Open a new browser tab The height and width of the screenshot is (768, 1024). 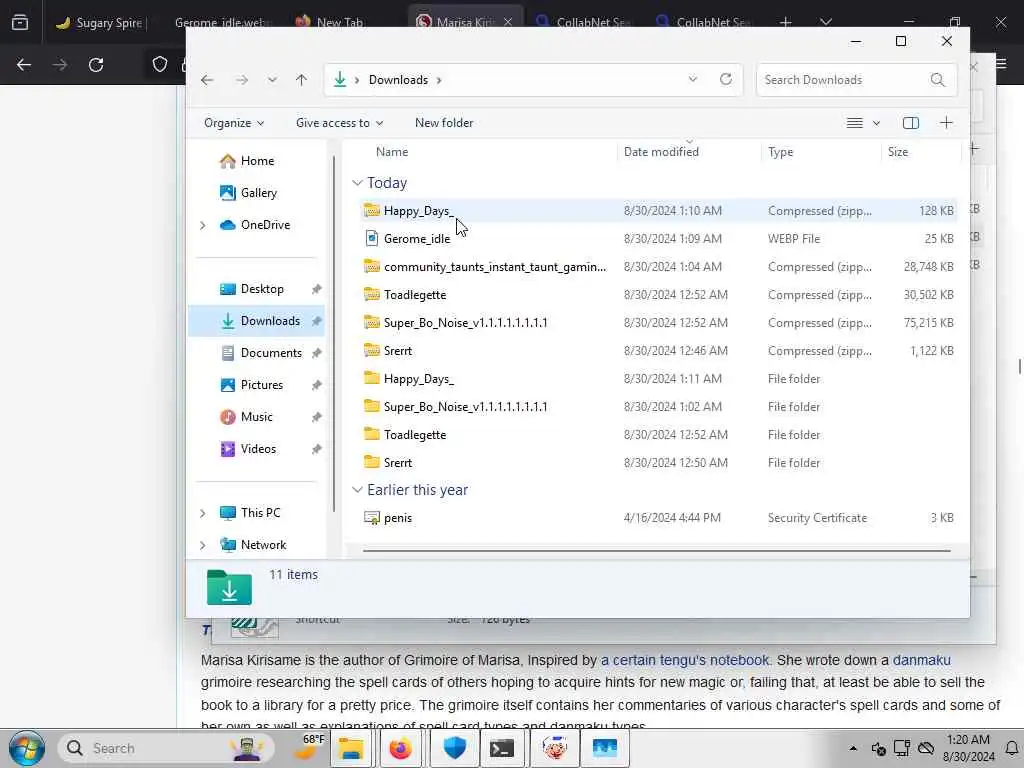(x=786, y=23)
